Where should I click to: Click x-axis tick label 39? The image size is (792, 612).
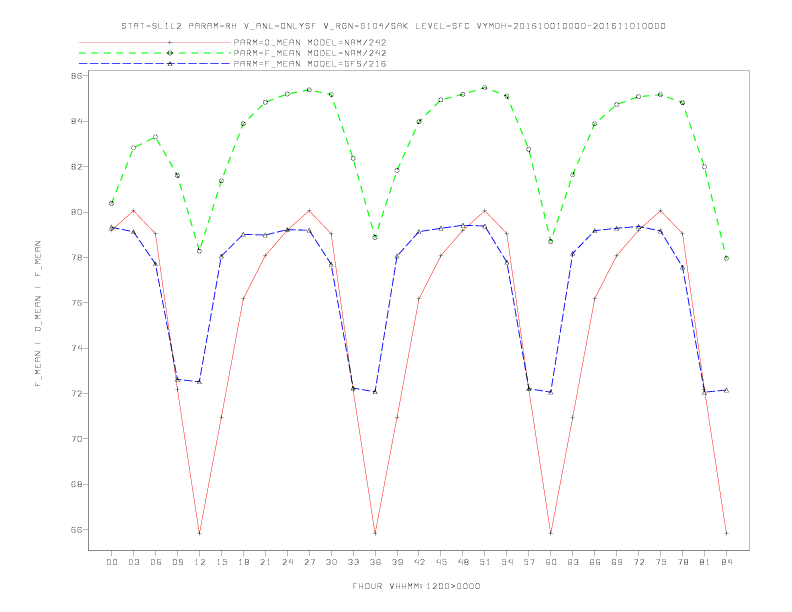click(x=397, y=562)
